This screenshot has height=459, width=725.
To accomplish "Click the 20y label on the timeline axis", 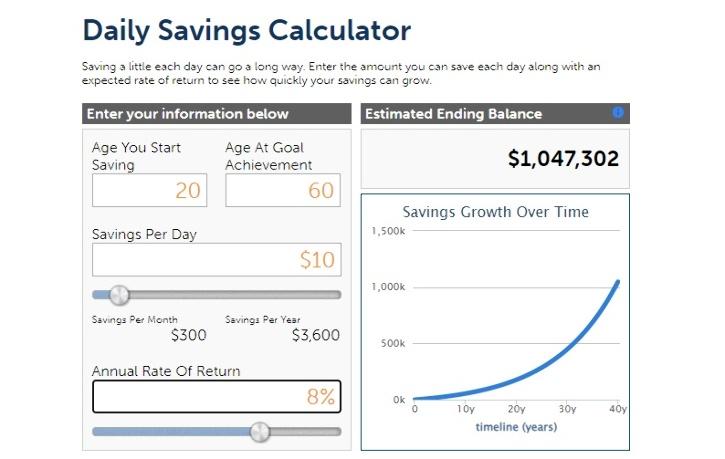I will tap(516, 409).
